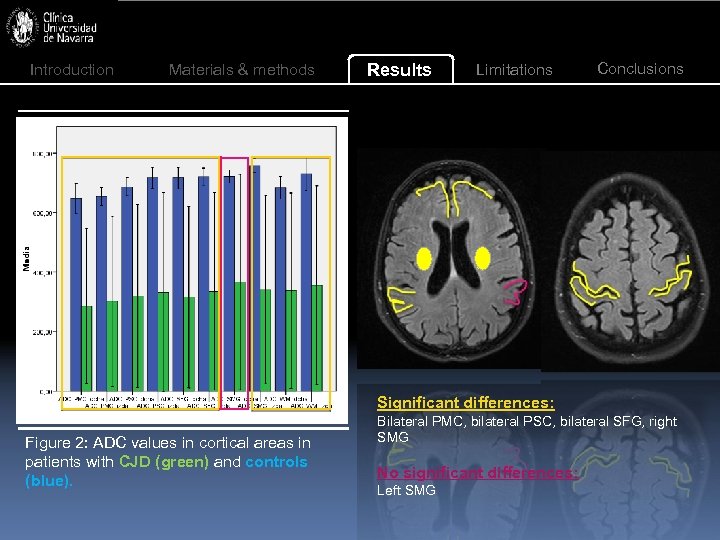
Task: Go to Materials & methods tab
Action: pos(242,70)
